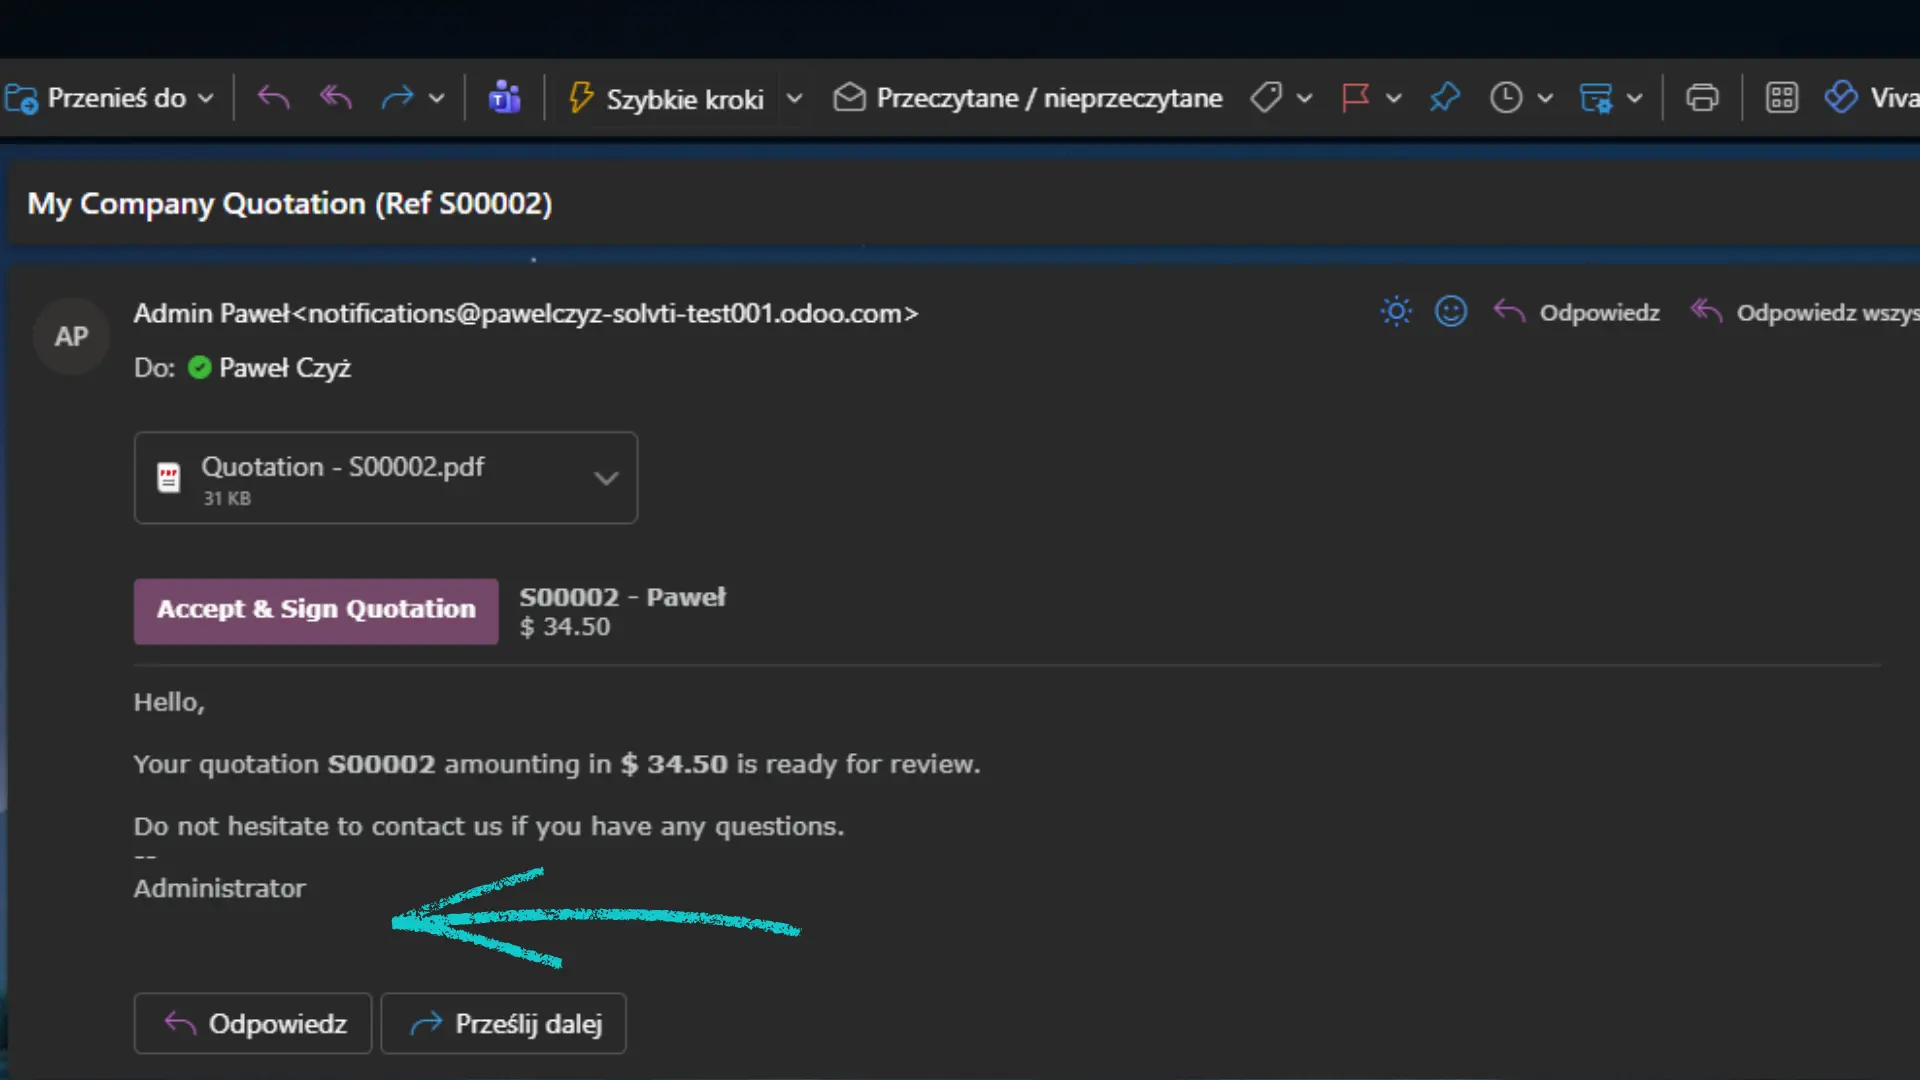
Task: Click the print icon in toolbar
Action: point(1701,98)
